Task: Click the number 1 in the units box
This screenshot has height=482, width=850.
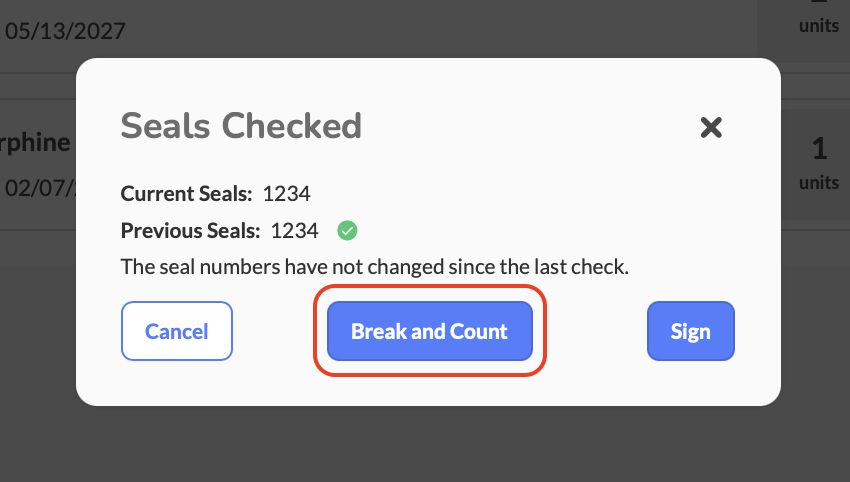Action: click(819, 150)
